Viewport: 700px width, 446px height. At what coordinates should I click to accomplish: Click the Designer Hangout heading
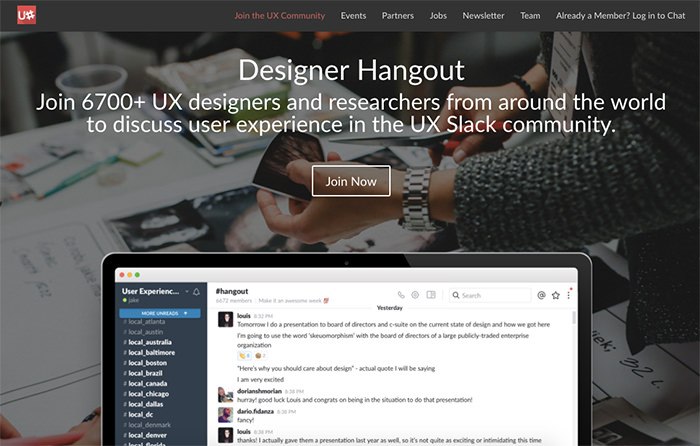click(351, 70)
